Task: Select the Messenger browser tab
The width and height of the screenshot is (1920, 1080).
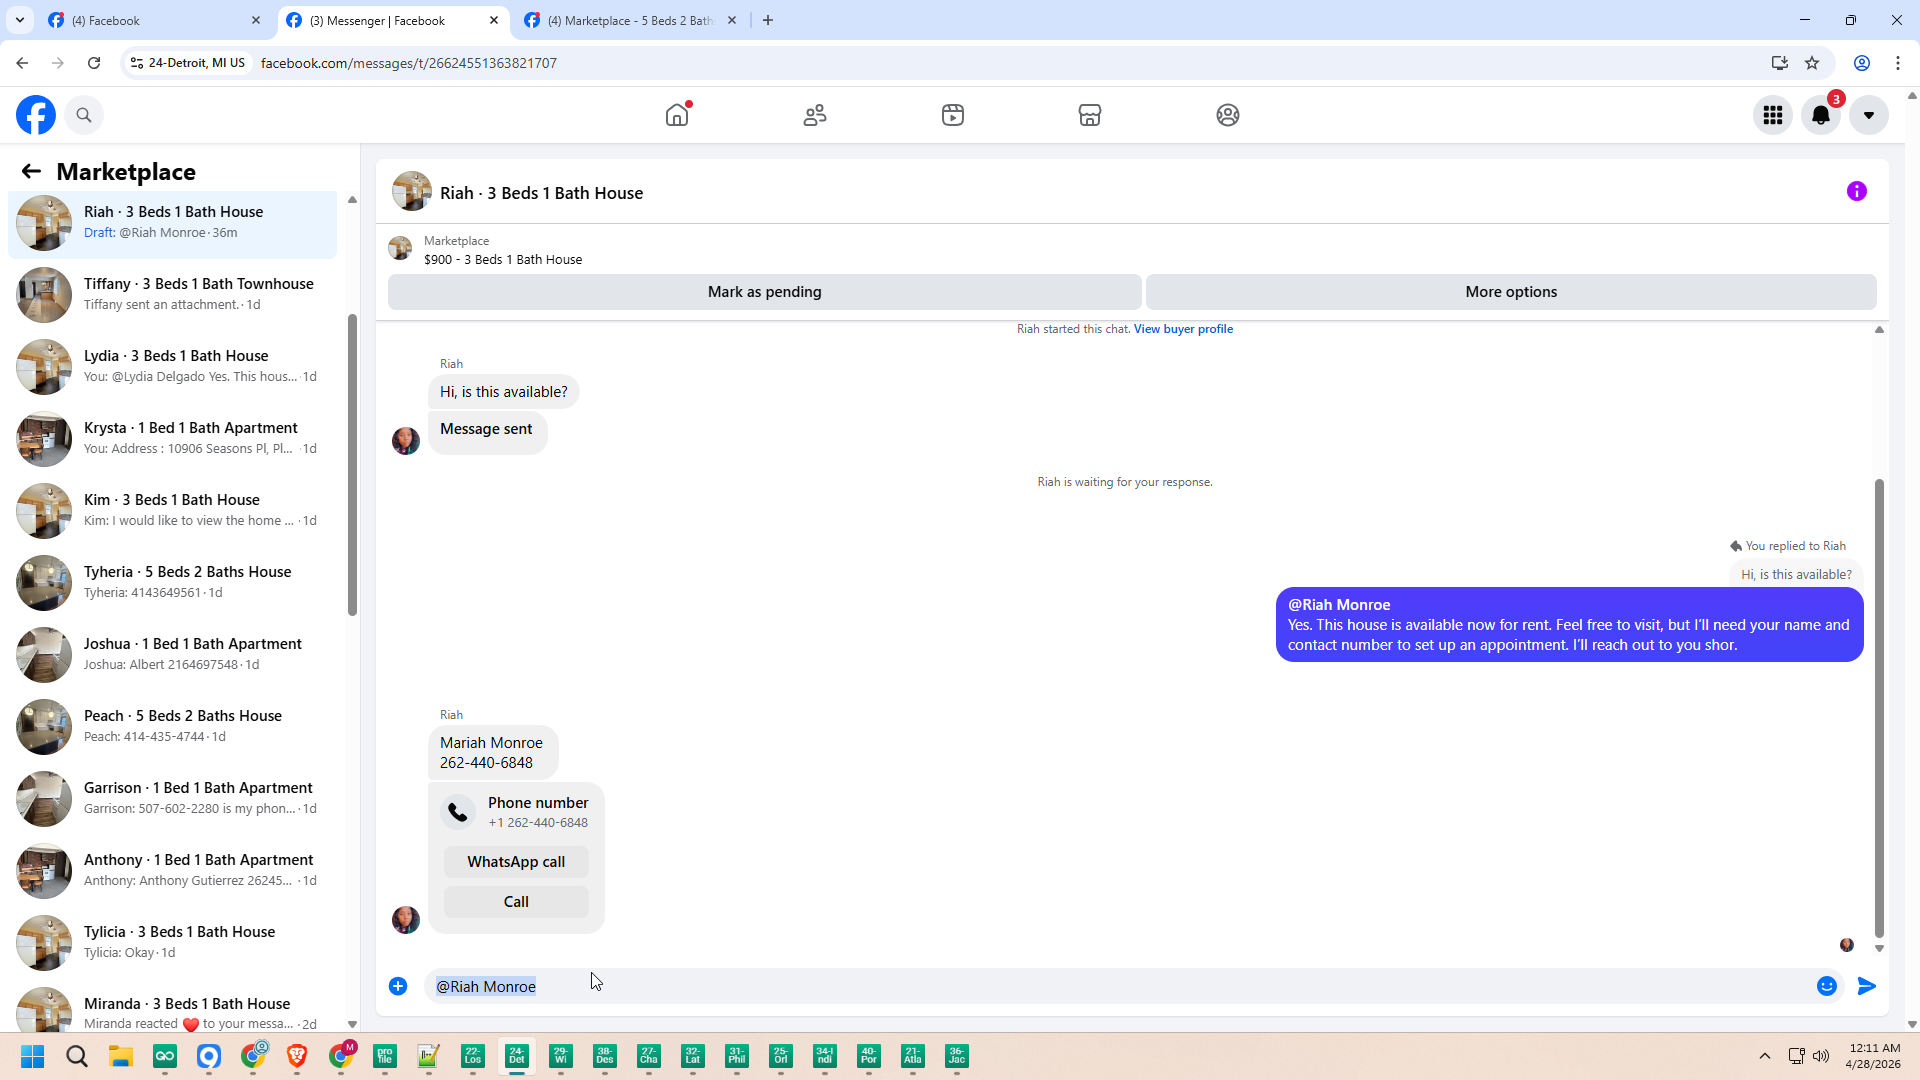Action: click(x=393, y=20)
